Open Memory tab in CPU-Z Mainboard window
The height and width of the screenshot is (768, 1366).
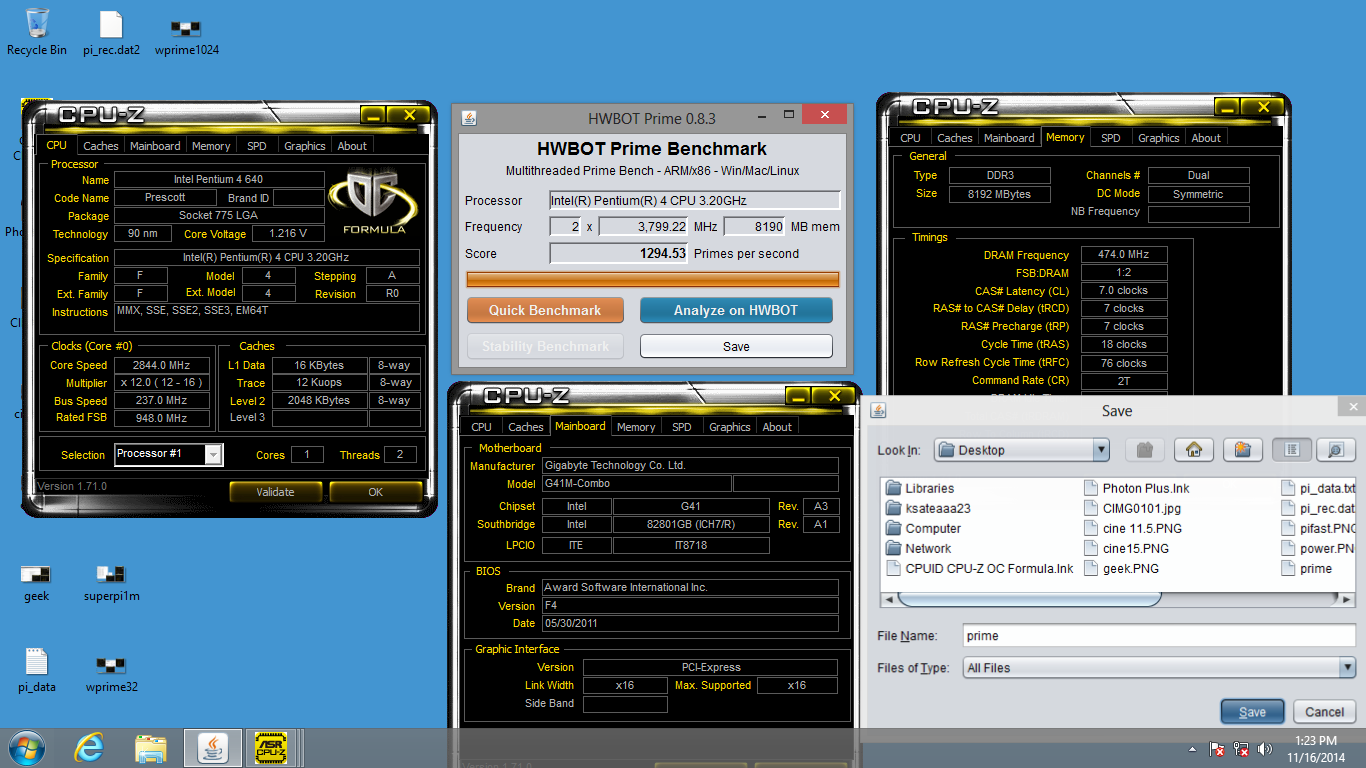(x=636, y=427)
